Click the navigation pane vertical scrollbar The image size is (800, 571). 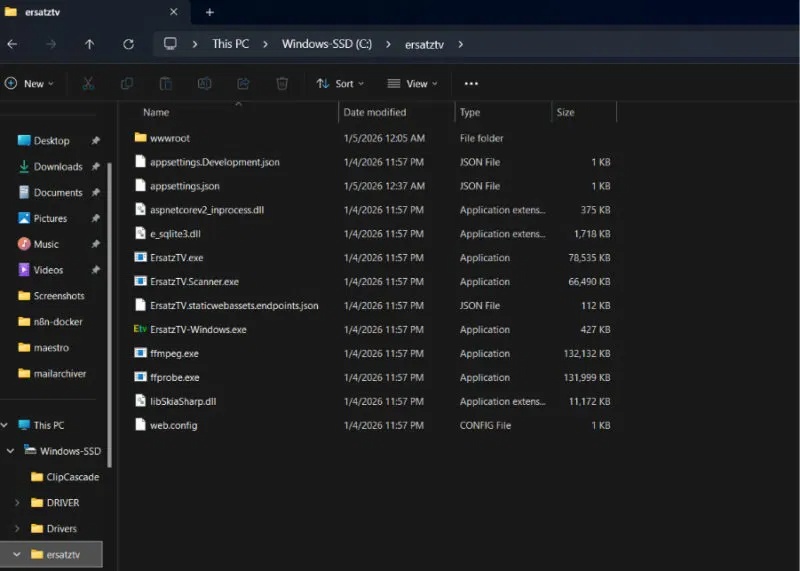coord(110,300)
